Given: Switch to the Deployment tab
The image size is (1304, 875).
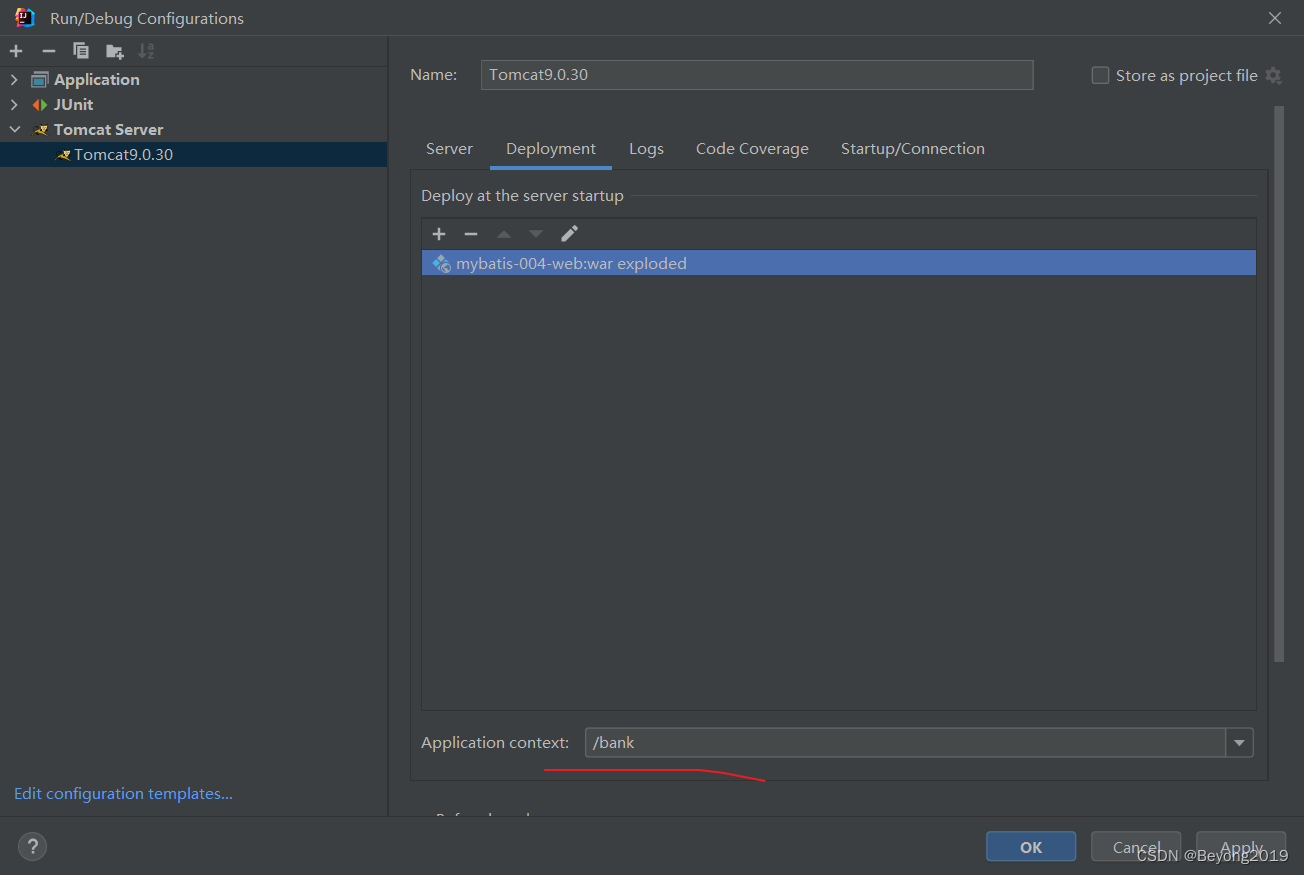Looking at the screenshot, I should point(551,149).
